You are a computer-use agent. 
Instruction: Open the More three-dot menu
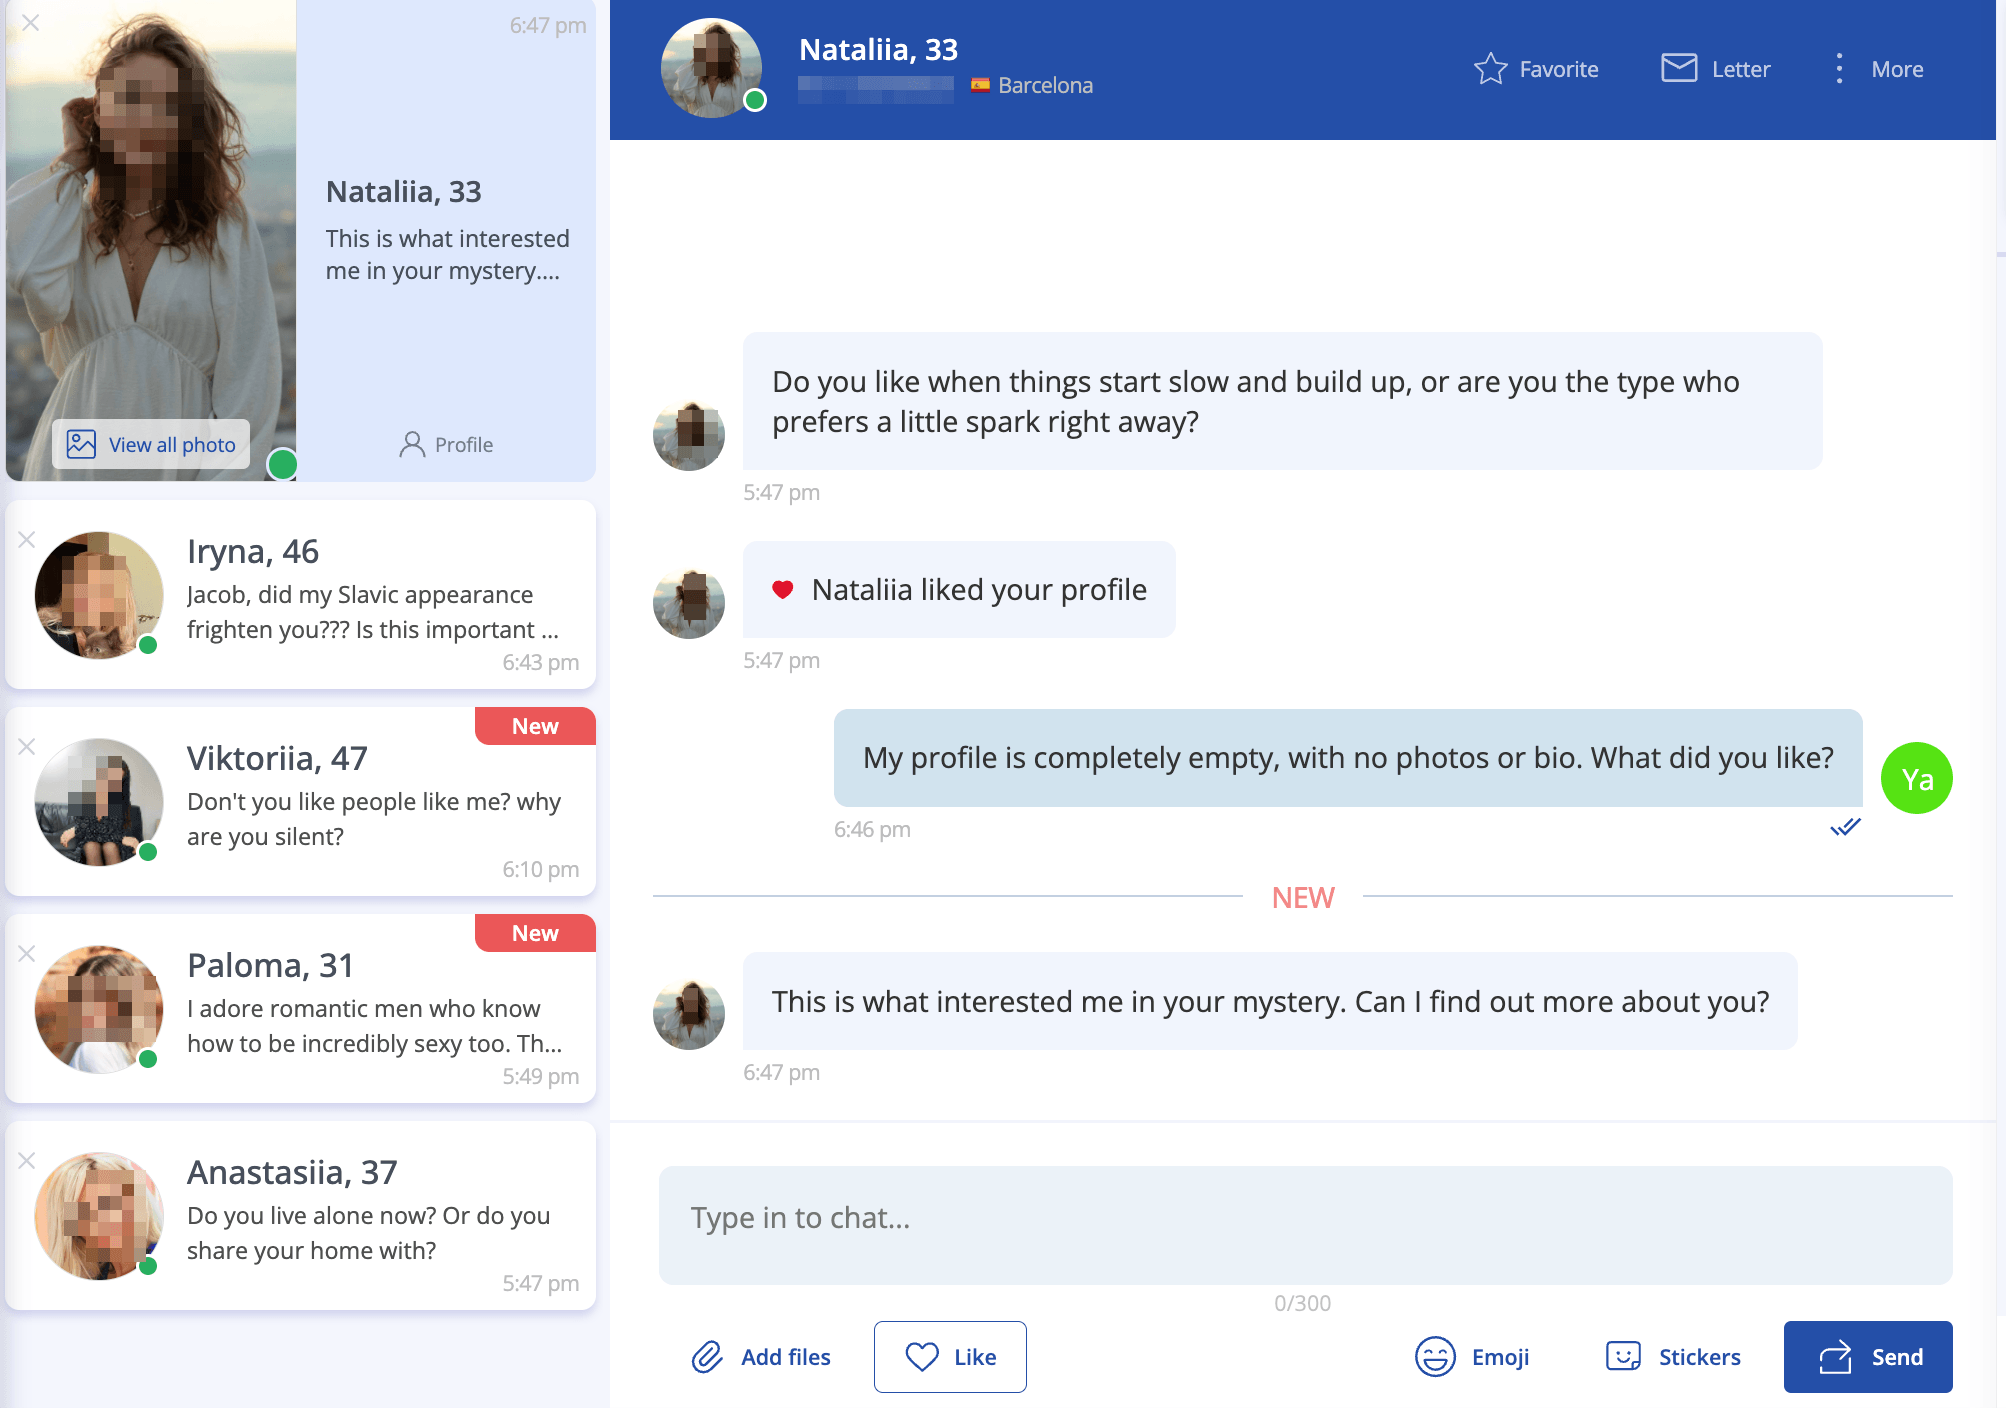(1839, 68)
